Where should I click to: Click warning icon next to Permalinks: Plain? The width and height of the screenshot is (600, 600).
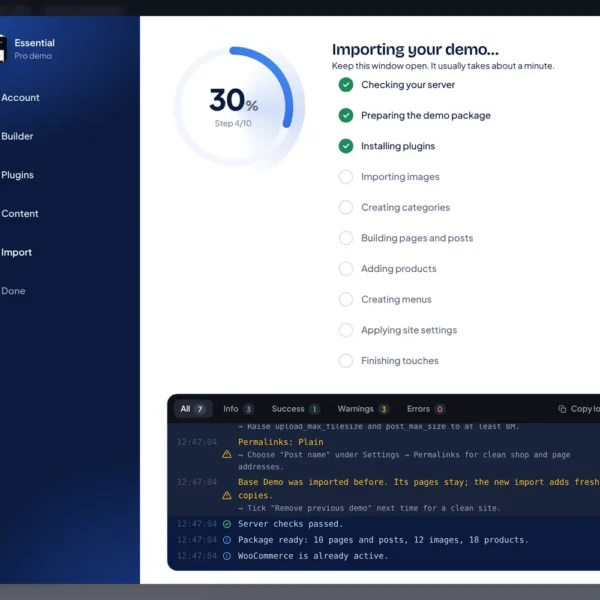(227, 454)
